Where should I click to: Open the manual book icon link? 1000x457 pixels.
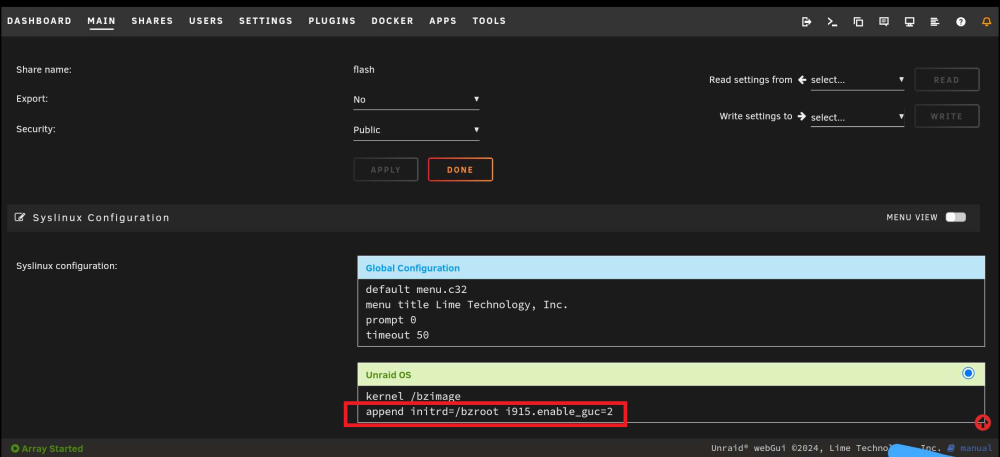pos(952,448)
